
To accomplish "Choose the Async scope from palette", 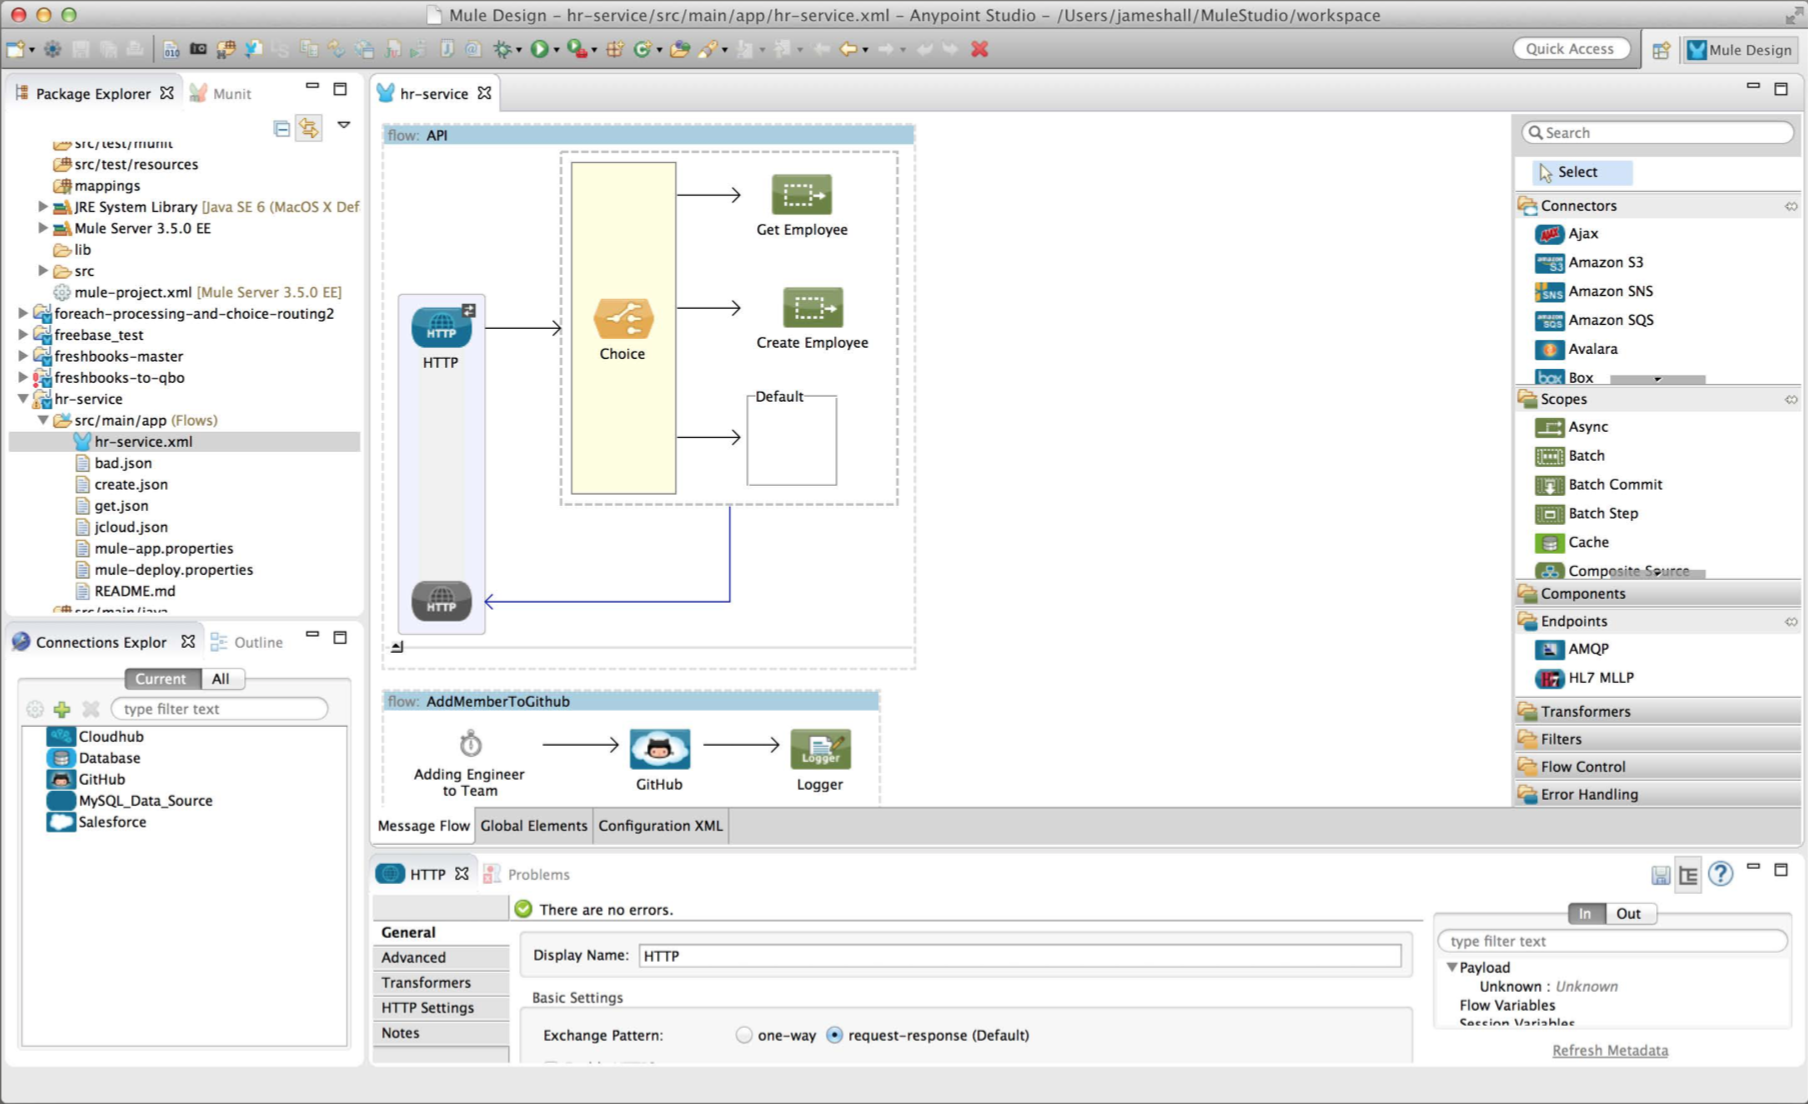I will tap(1572, 427).
